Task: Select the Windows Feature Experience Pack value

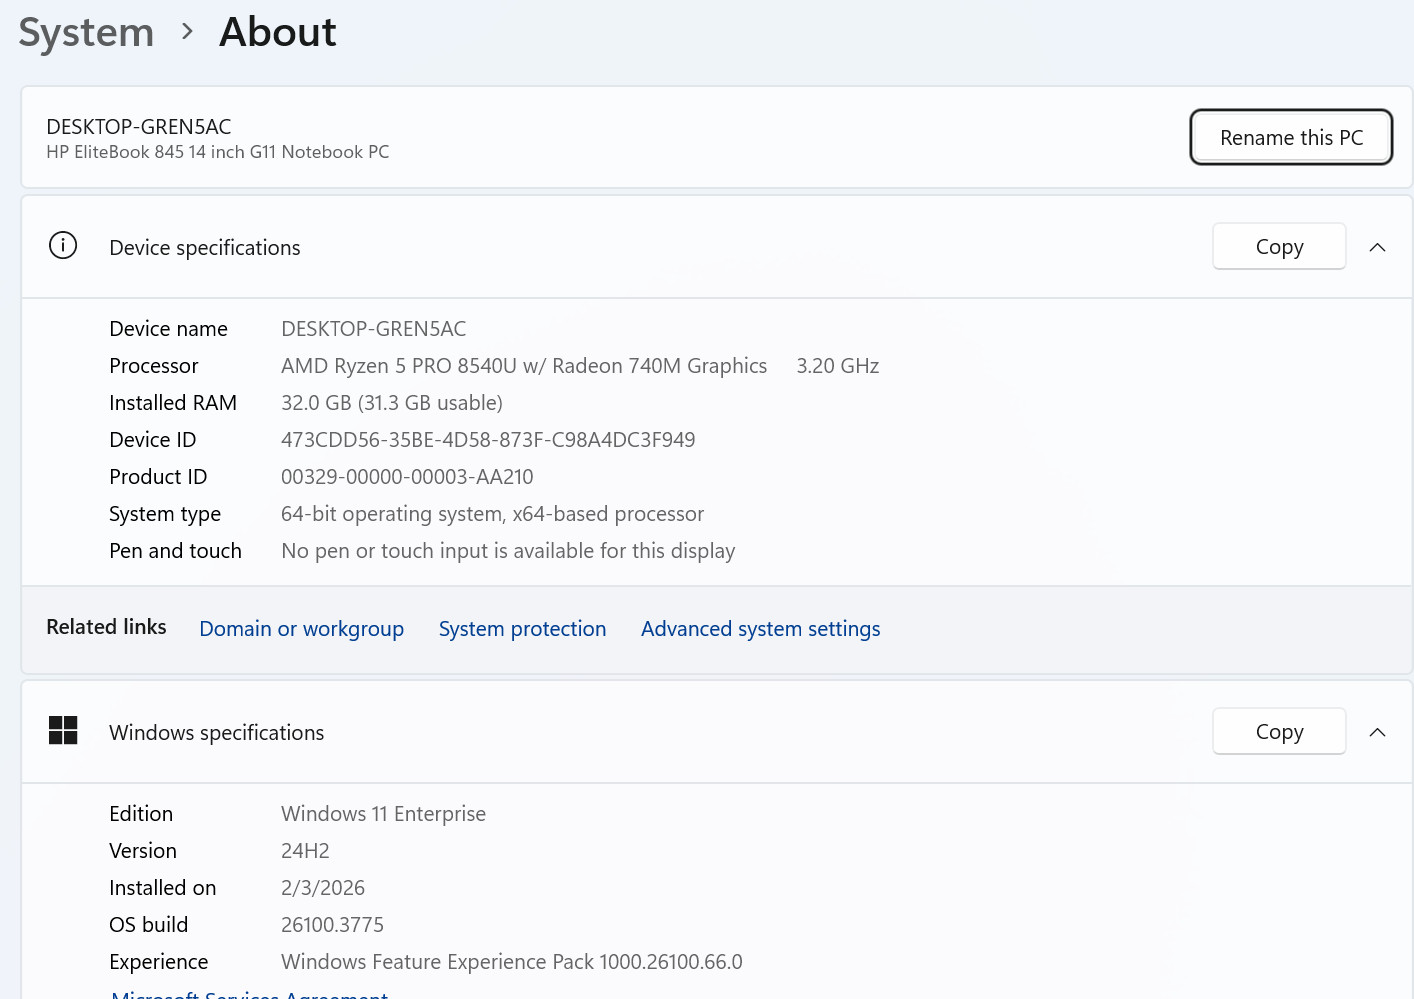Action: pos(511,962)
